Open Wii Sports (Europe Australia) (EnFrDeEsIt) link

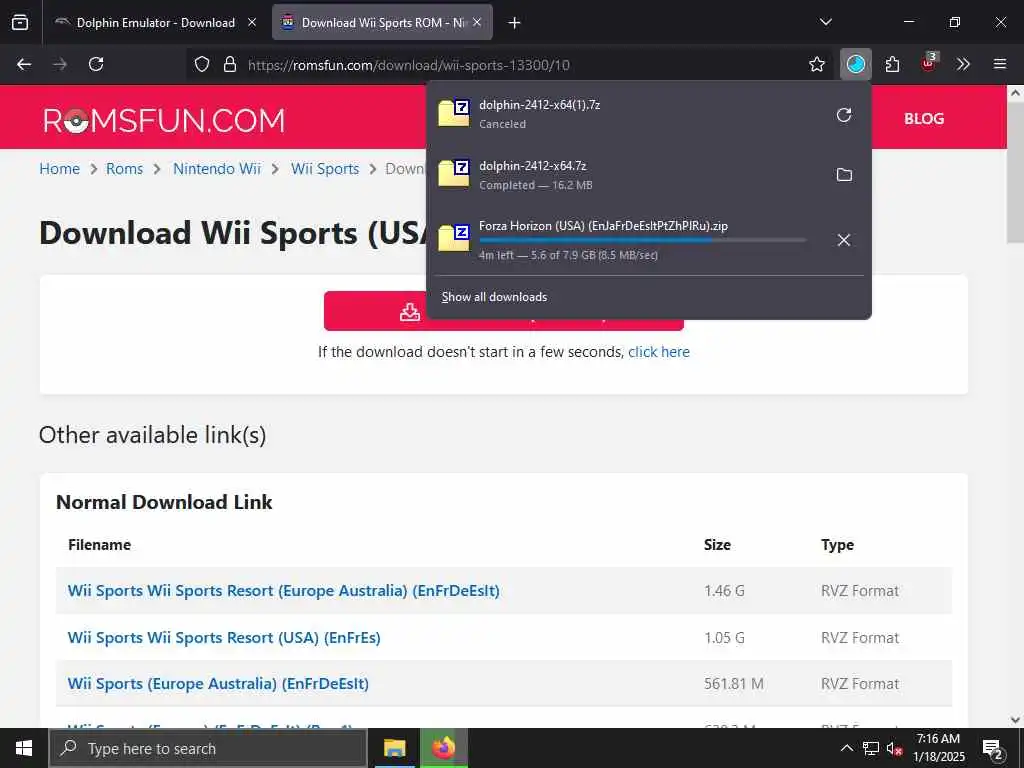point(218,684)
